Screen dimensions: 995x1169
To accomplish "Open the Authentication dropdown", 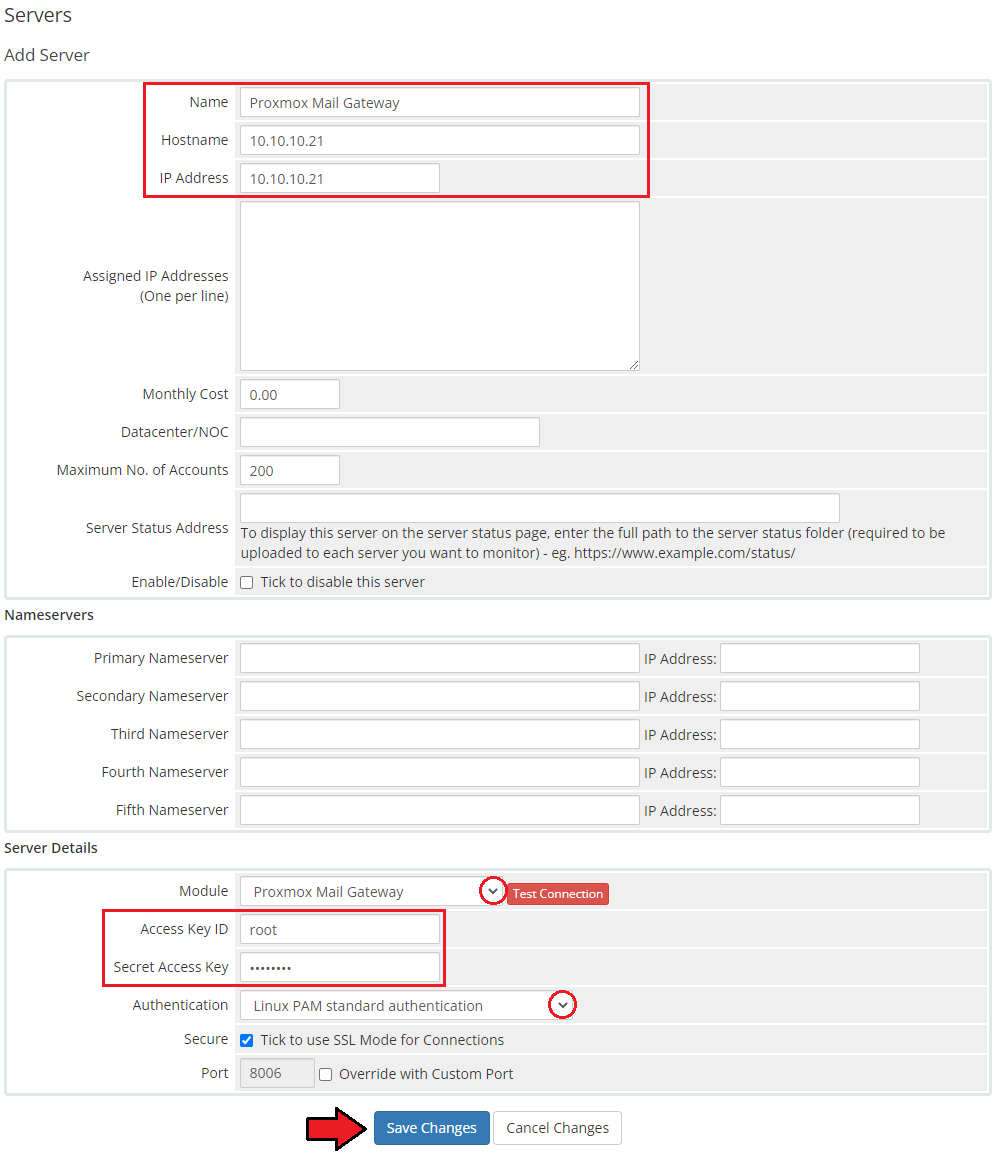I will (x=407, y=1006).
